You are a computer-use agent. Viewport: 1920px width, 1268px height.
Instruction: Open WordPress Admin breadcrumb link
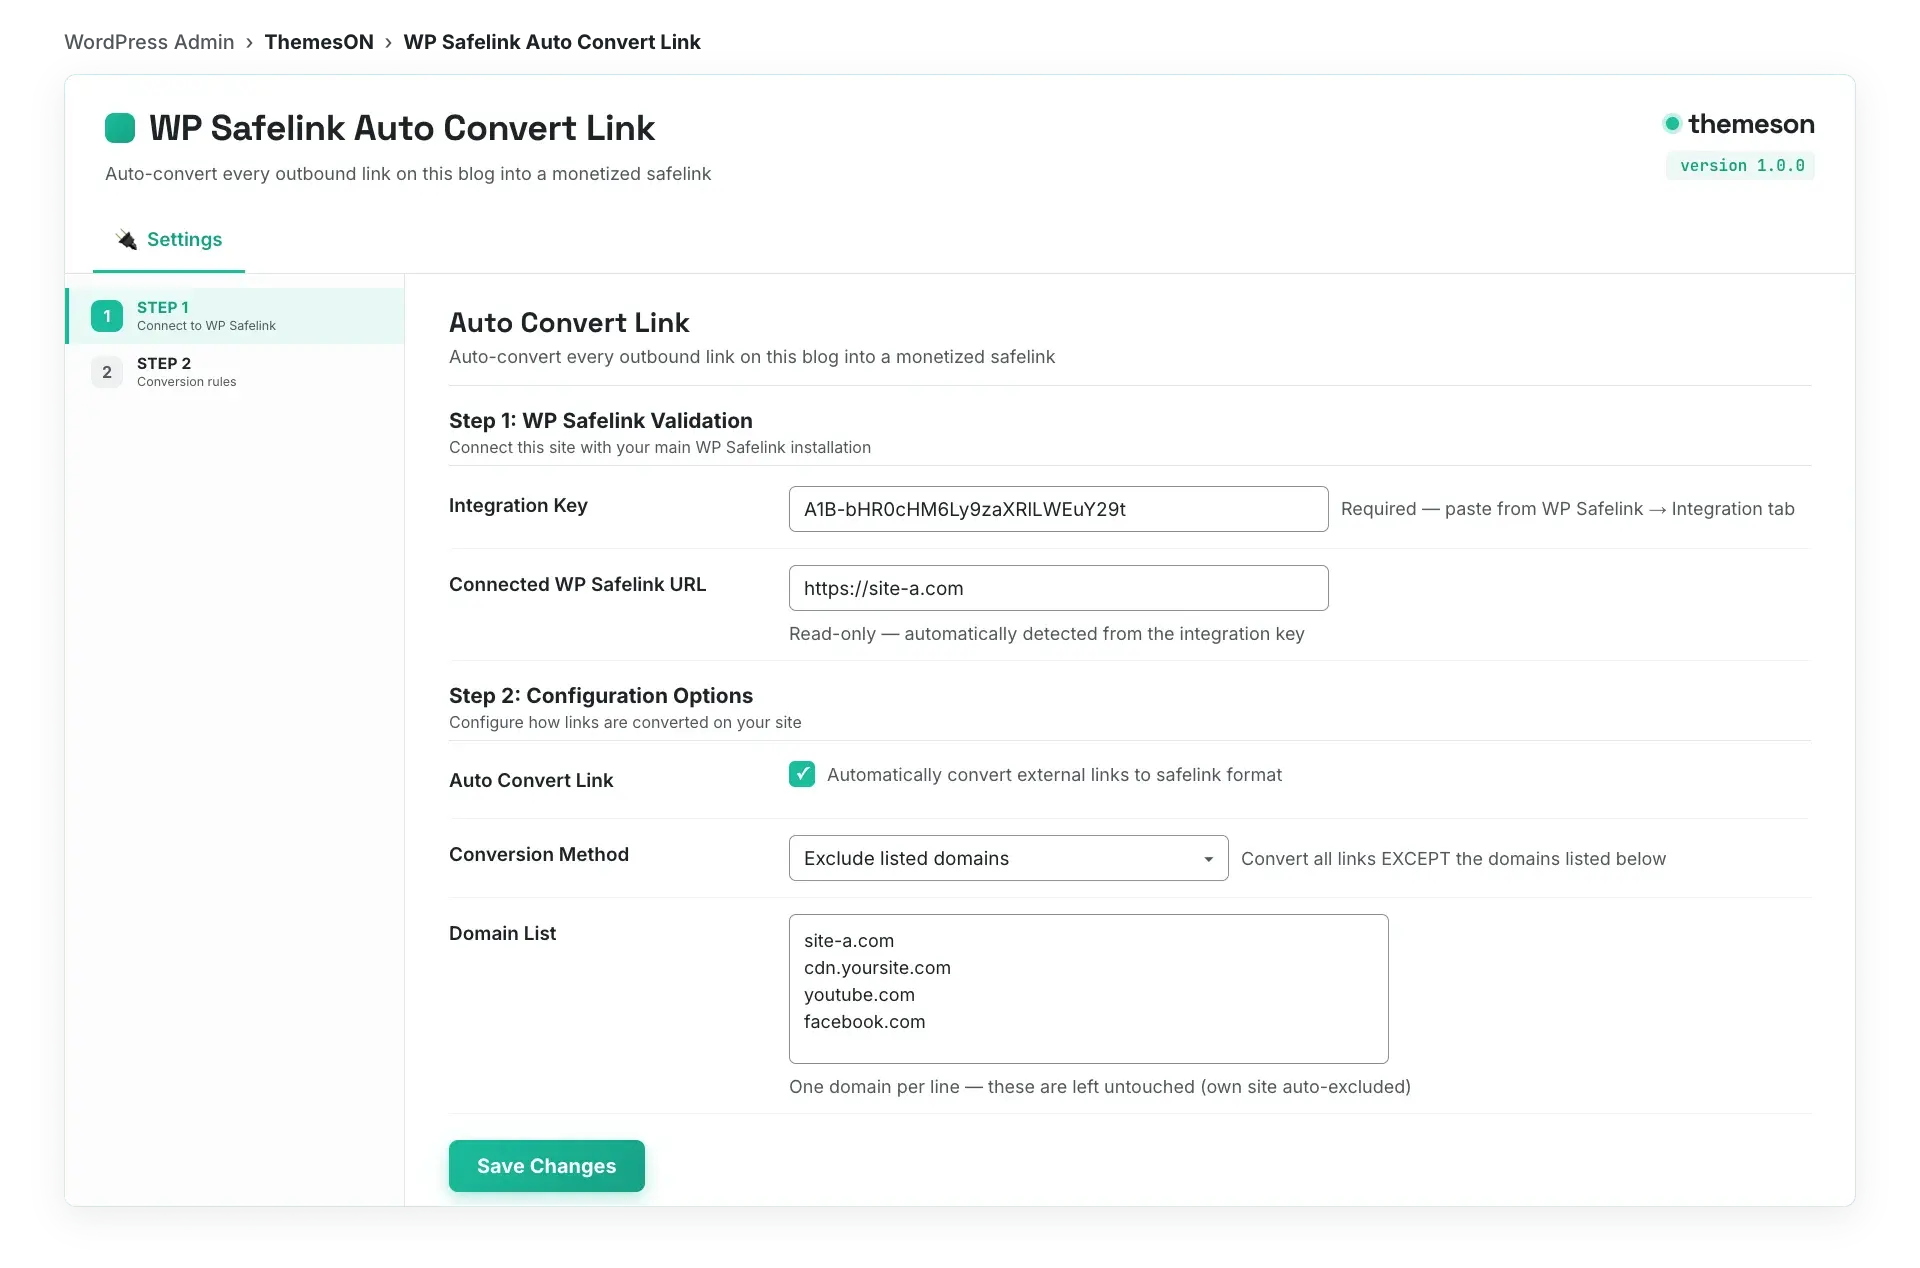pyautogui.click(x=149, y=42)
